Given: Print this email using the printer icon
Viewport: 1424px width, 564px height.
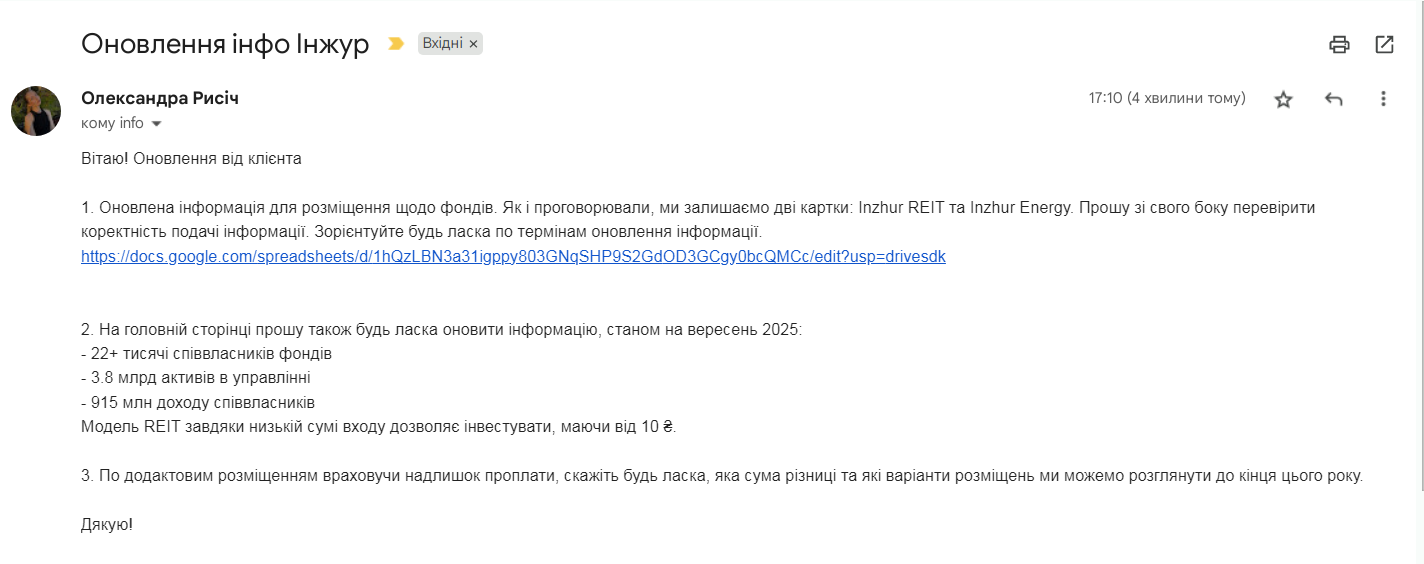Looking at the screenshot, I should coord(1339,44).
